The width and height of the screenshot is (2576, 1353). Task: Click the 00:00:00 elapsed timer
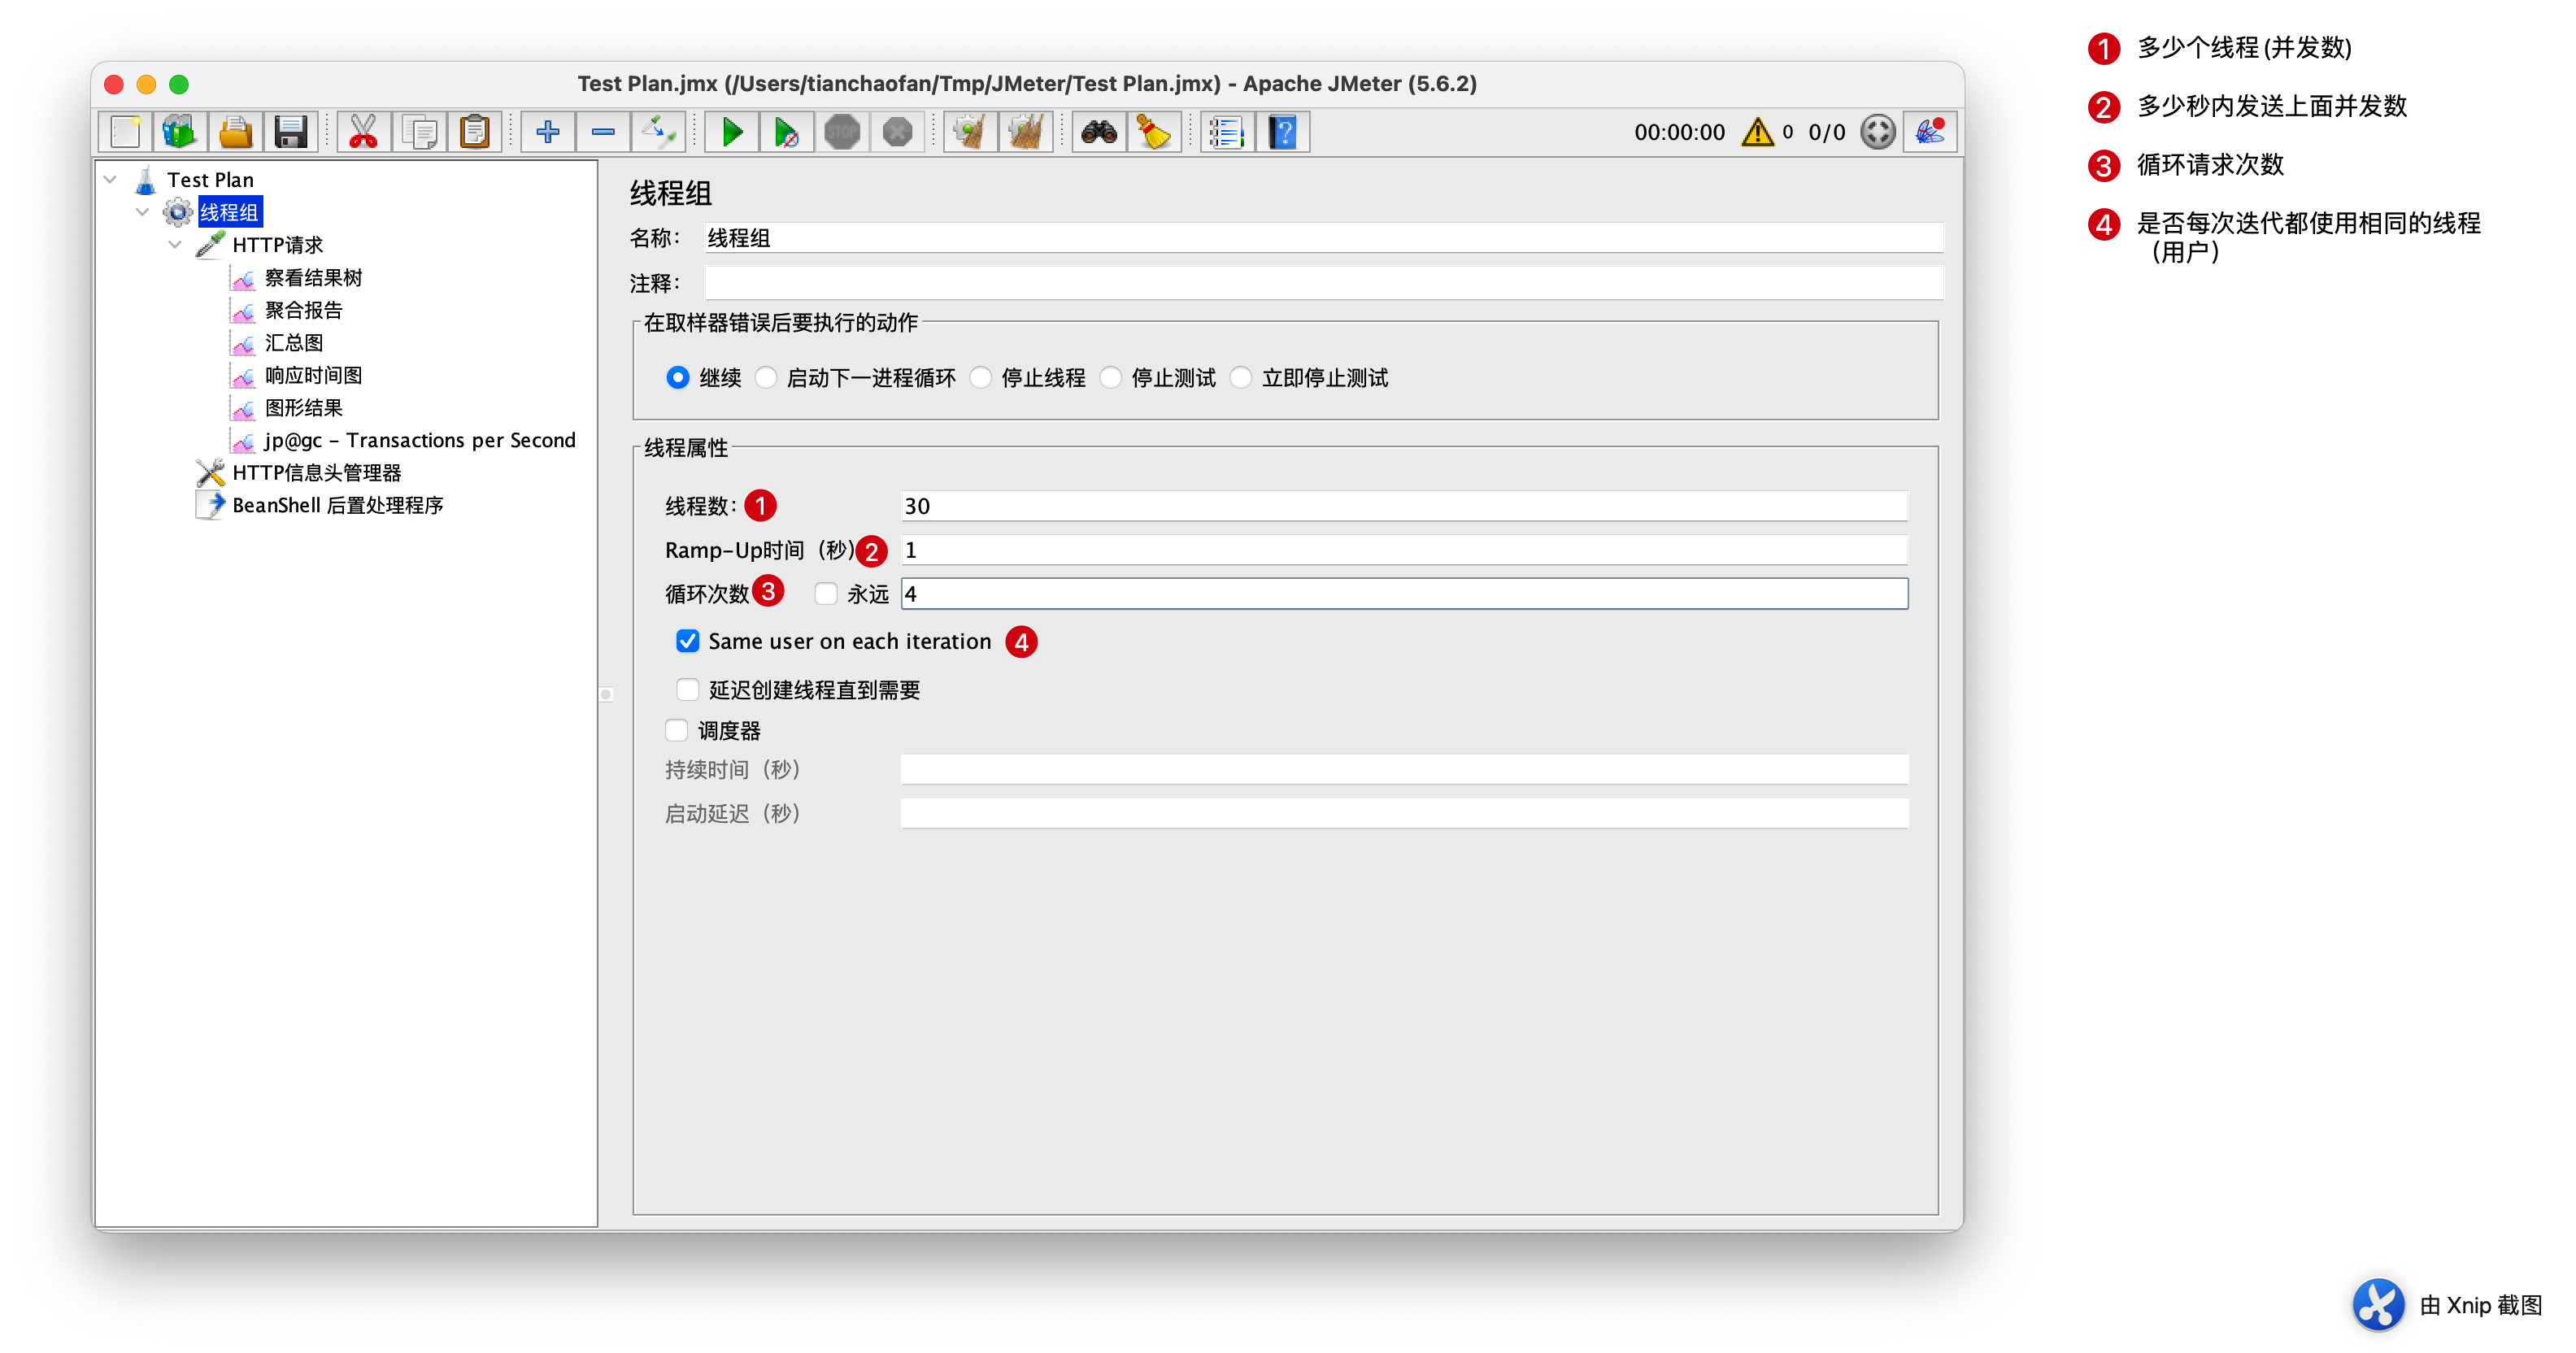(1679, 132)
